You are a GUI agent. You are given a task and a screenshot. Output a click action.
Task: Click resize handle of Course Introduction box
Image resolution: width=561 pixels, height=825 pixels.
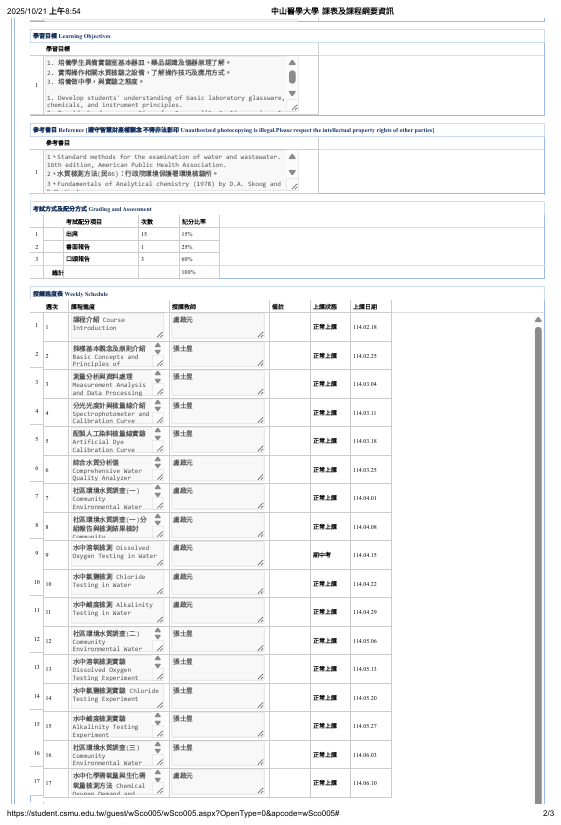pyautogui.click(x=160, y=335)
